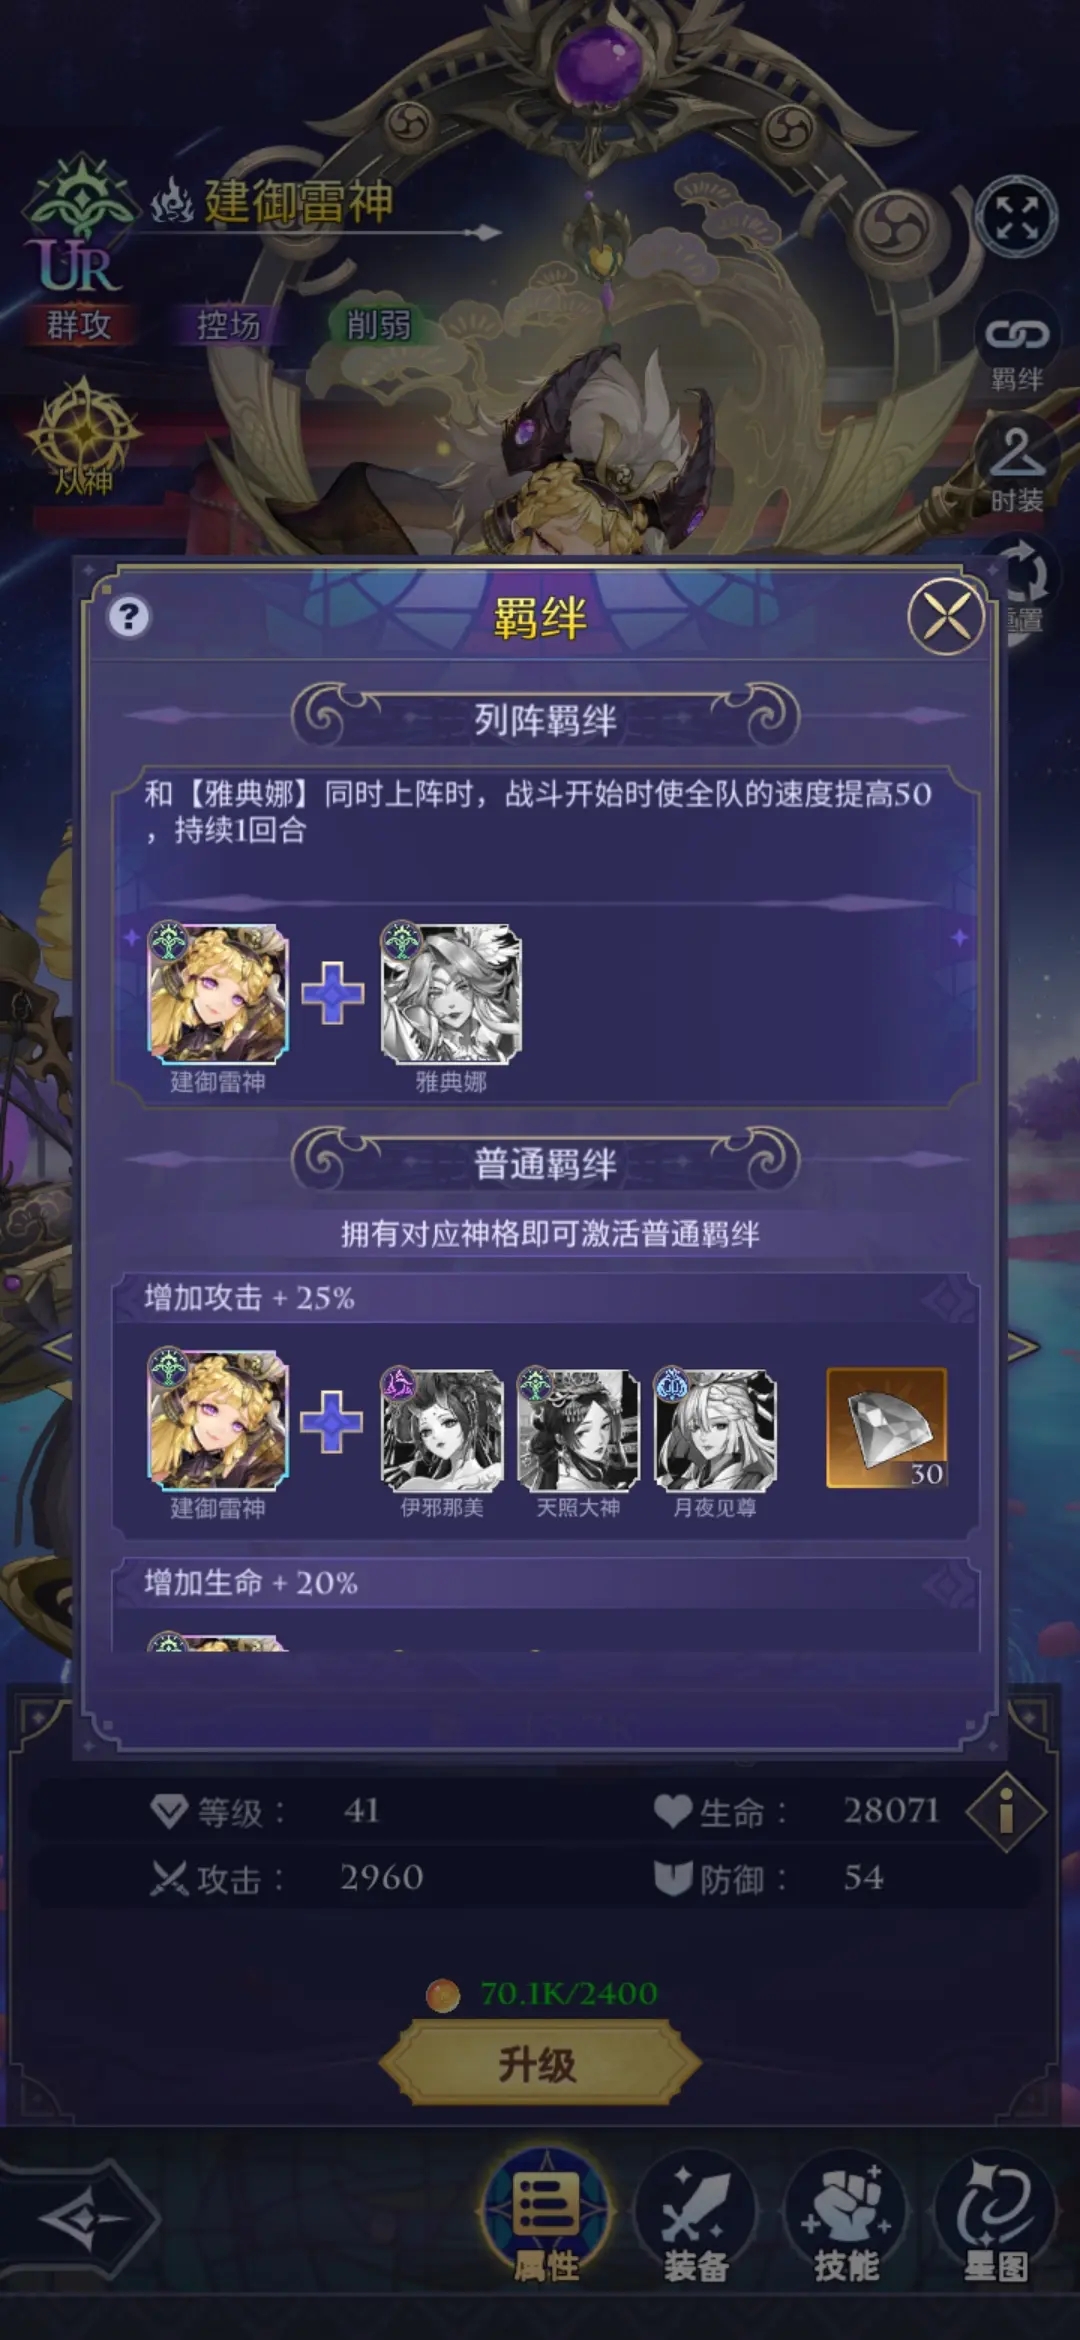The height and width of the screenshot is (2340, 1080).
Task: Go to next hero with right arrow
Action: click(1025, 1347)
